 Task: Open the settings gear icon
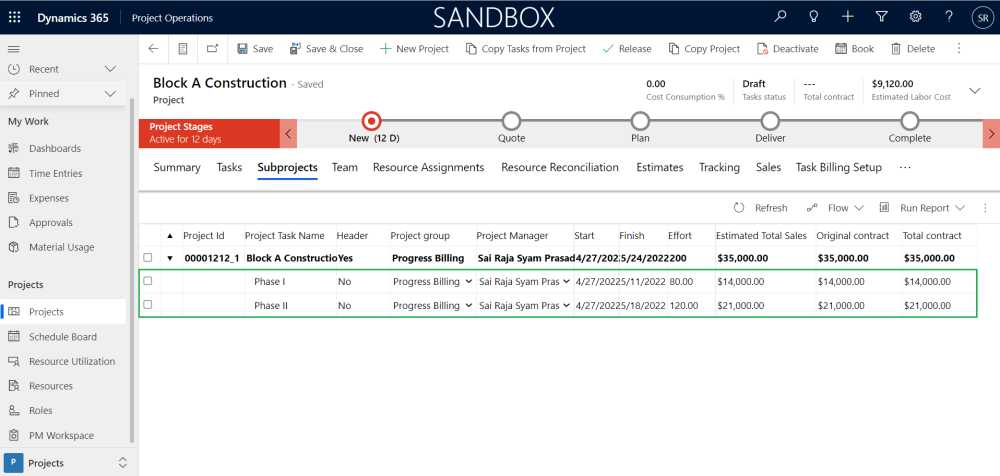[x=916, y=17]
